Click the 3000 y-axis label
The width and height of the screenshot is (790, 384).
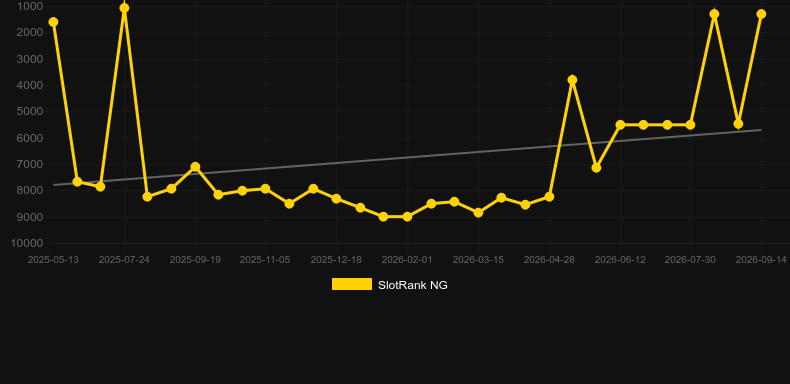pos(30,59)
